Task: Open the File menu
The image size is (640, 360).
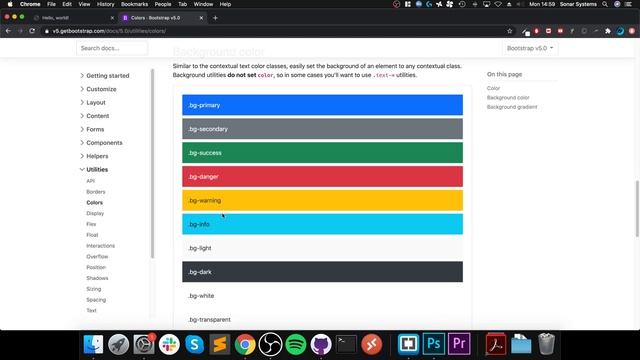Action: tap(51, 4)
